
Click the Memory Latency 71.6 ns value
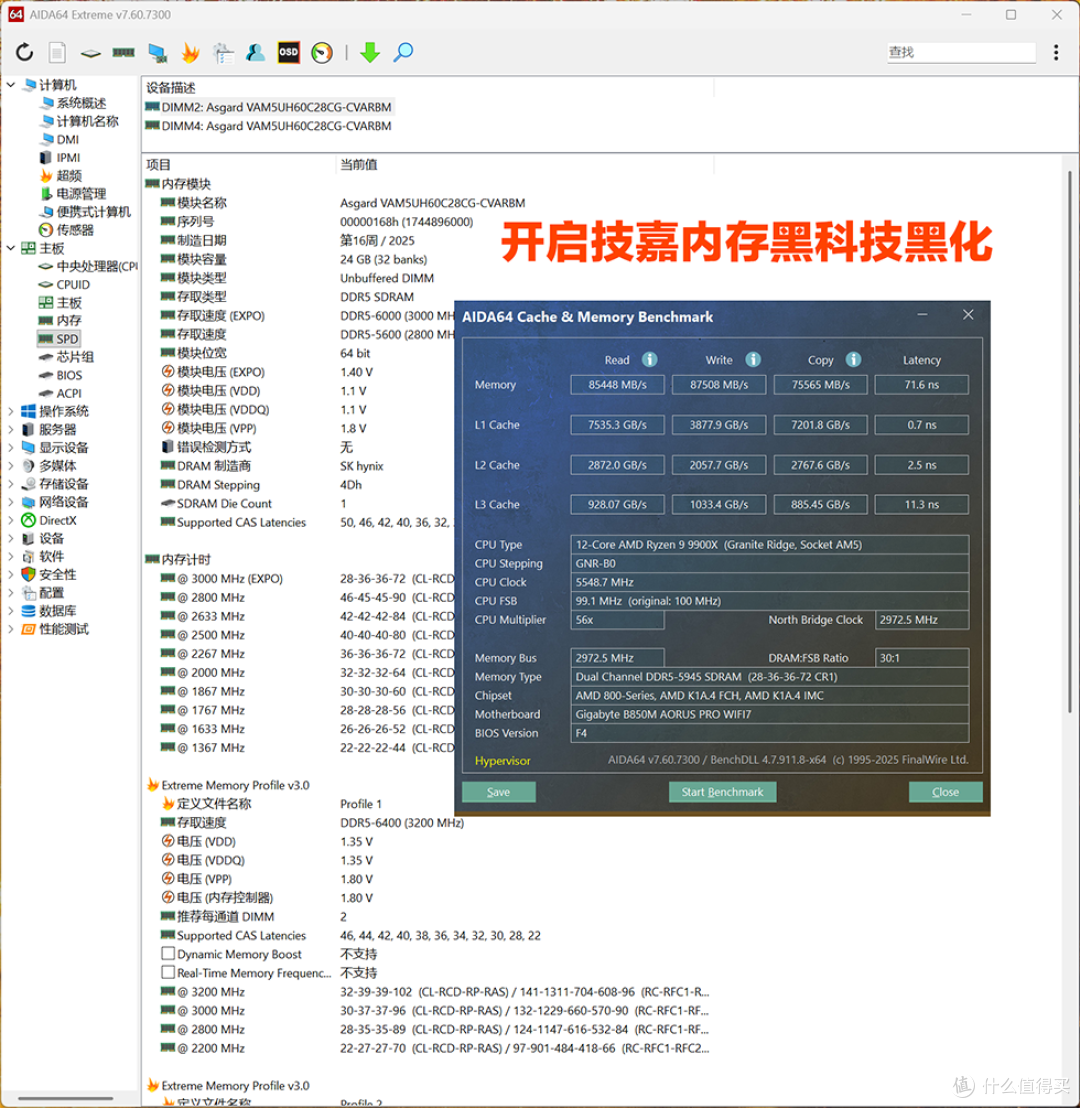[922, 384]
